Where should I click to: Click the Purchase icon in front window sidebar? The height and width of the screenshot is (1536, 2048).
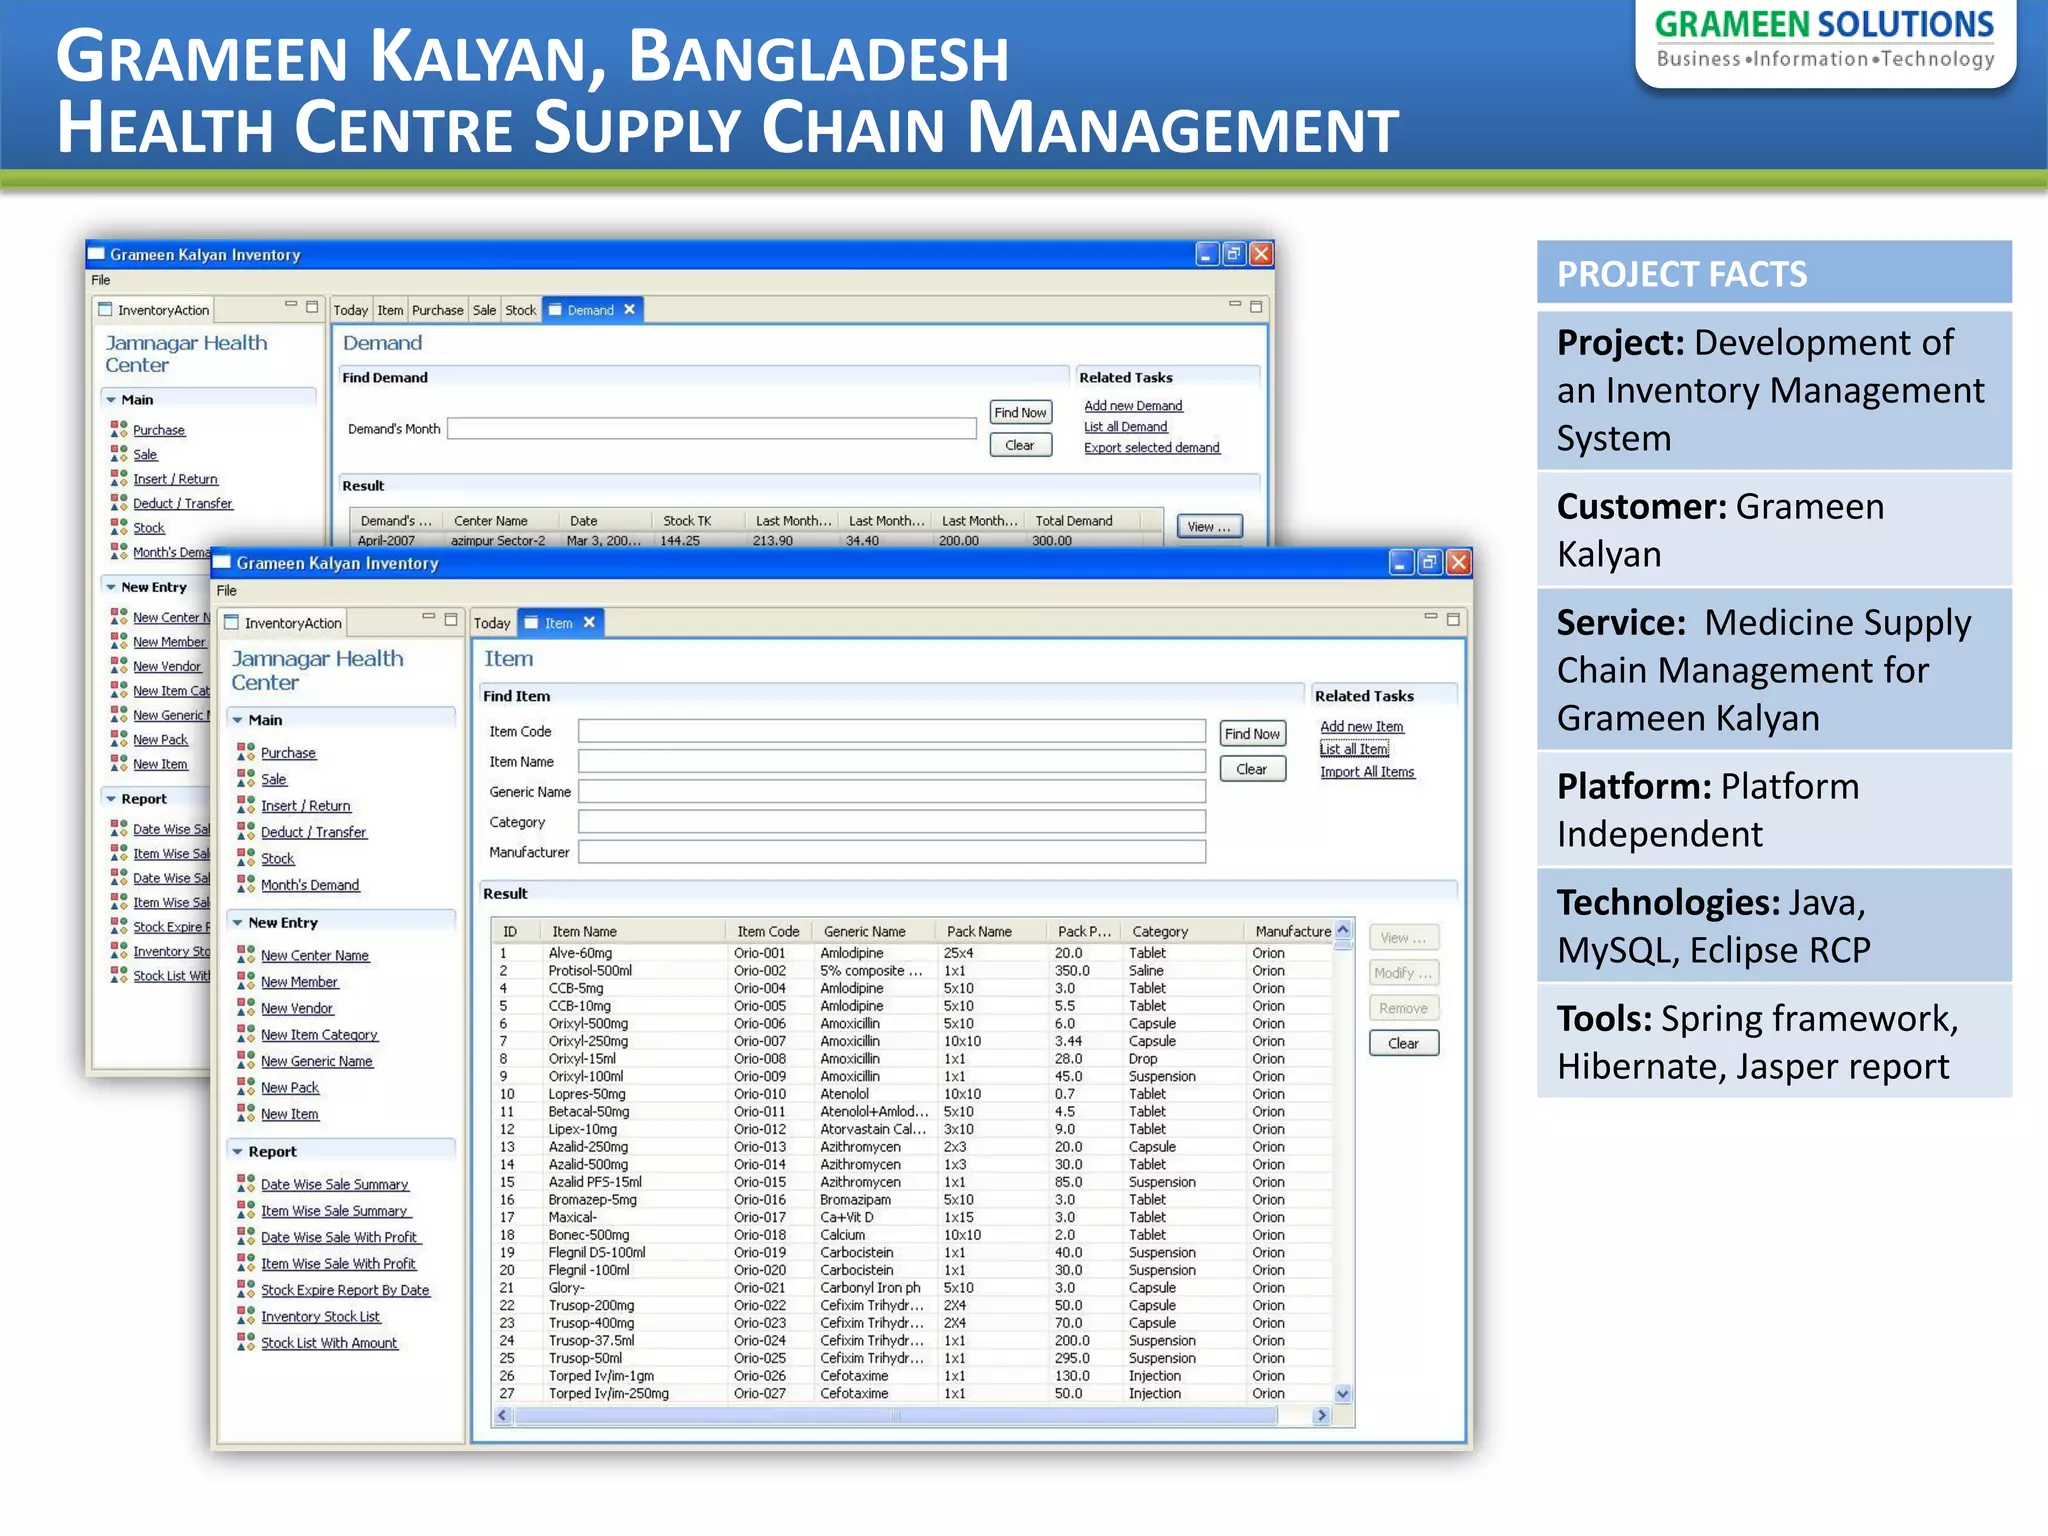coord(245,752)
